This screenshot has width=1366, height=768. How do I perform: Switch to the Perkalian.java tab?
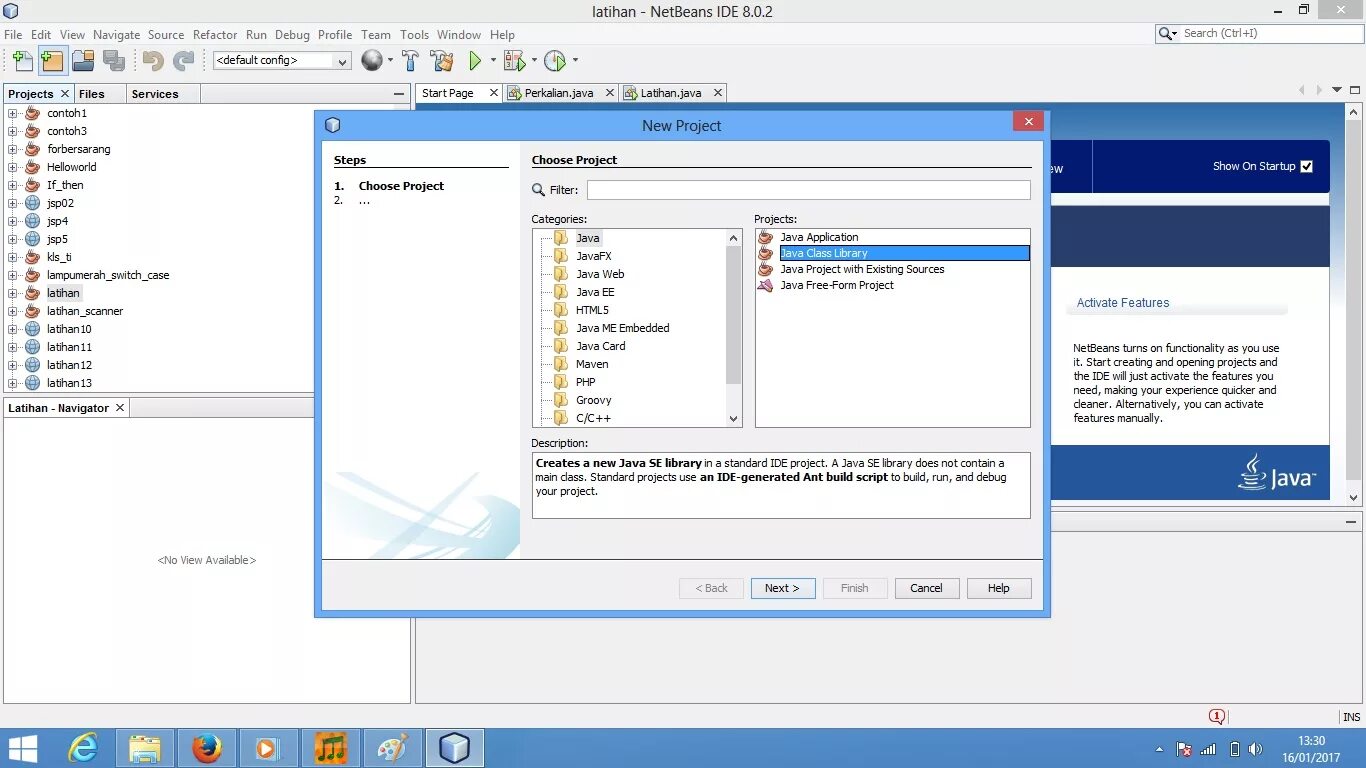(559, 93)
